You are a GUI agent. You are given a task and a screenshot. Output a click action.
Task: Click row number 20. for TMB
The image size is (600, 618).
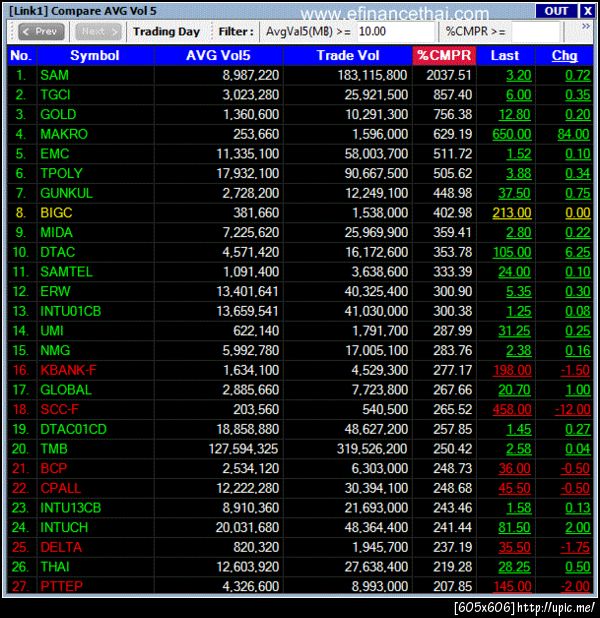point(20,449)
